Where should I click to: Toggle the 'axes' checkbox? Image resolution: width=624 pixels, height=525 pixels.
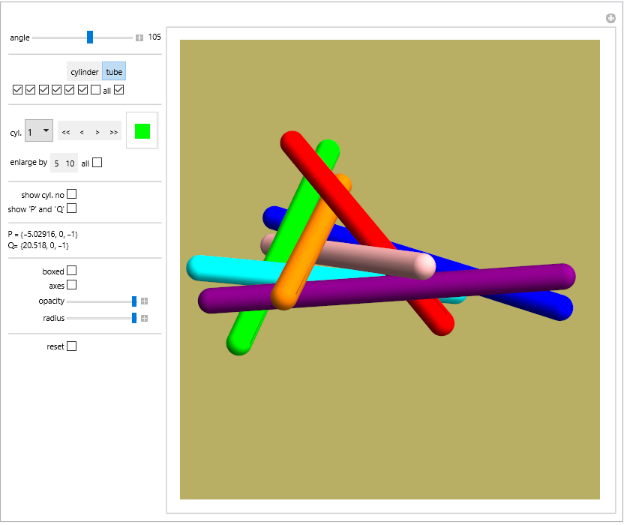pos(71,285)
